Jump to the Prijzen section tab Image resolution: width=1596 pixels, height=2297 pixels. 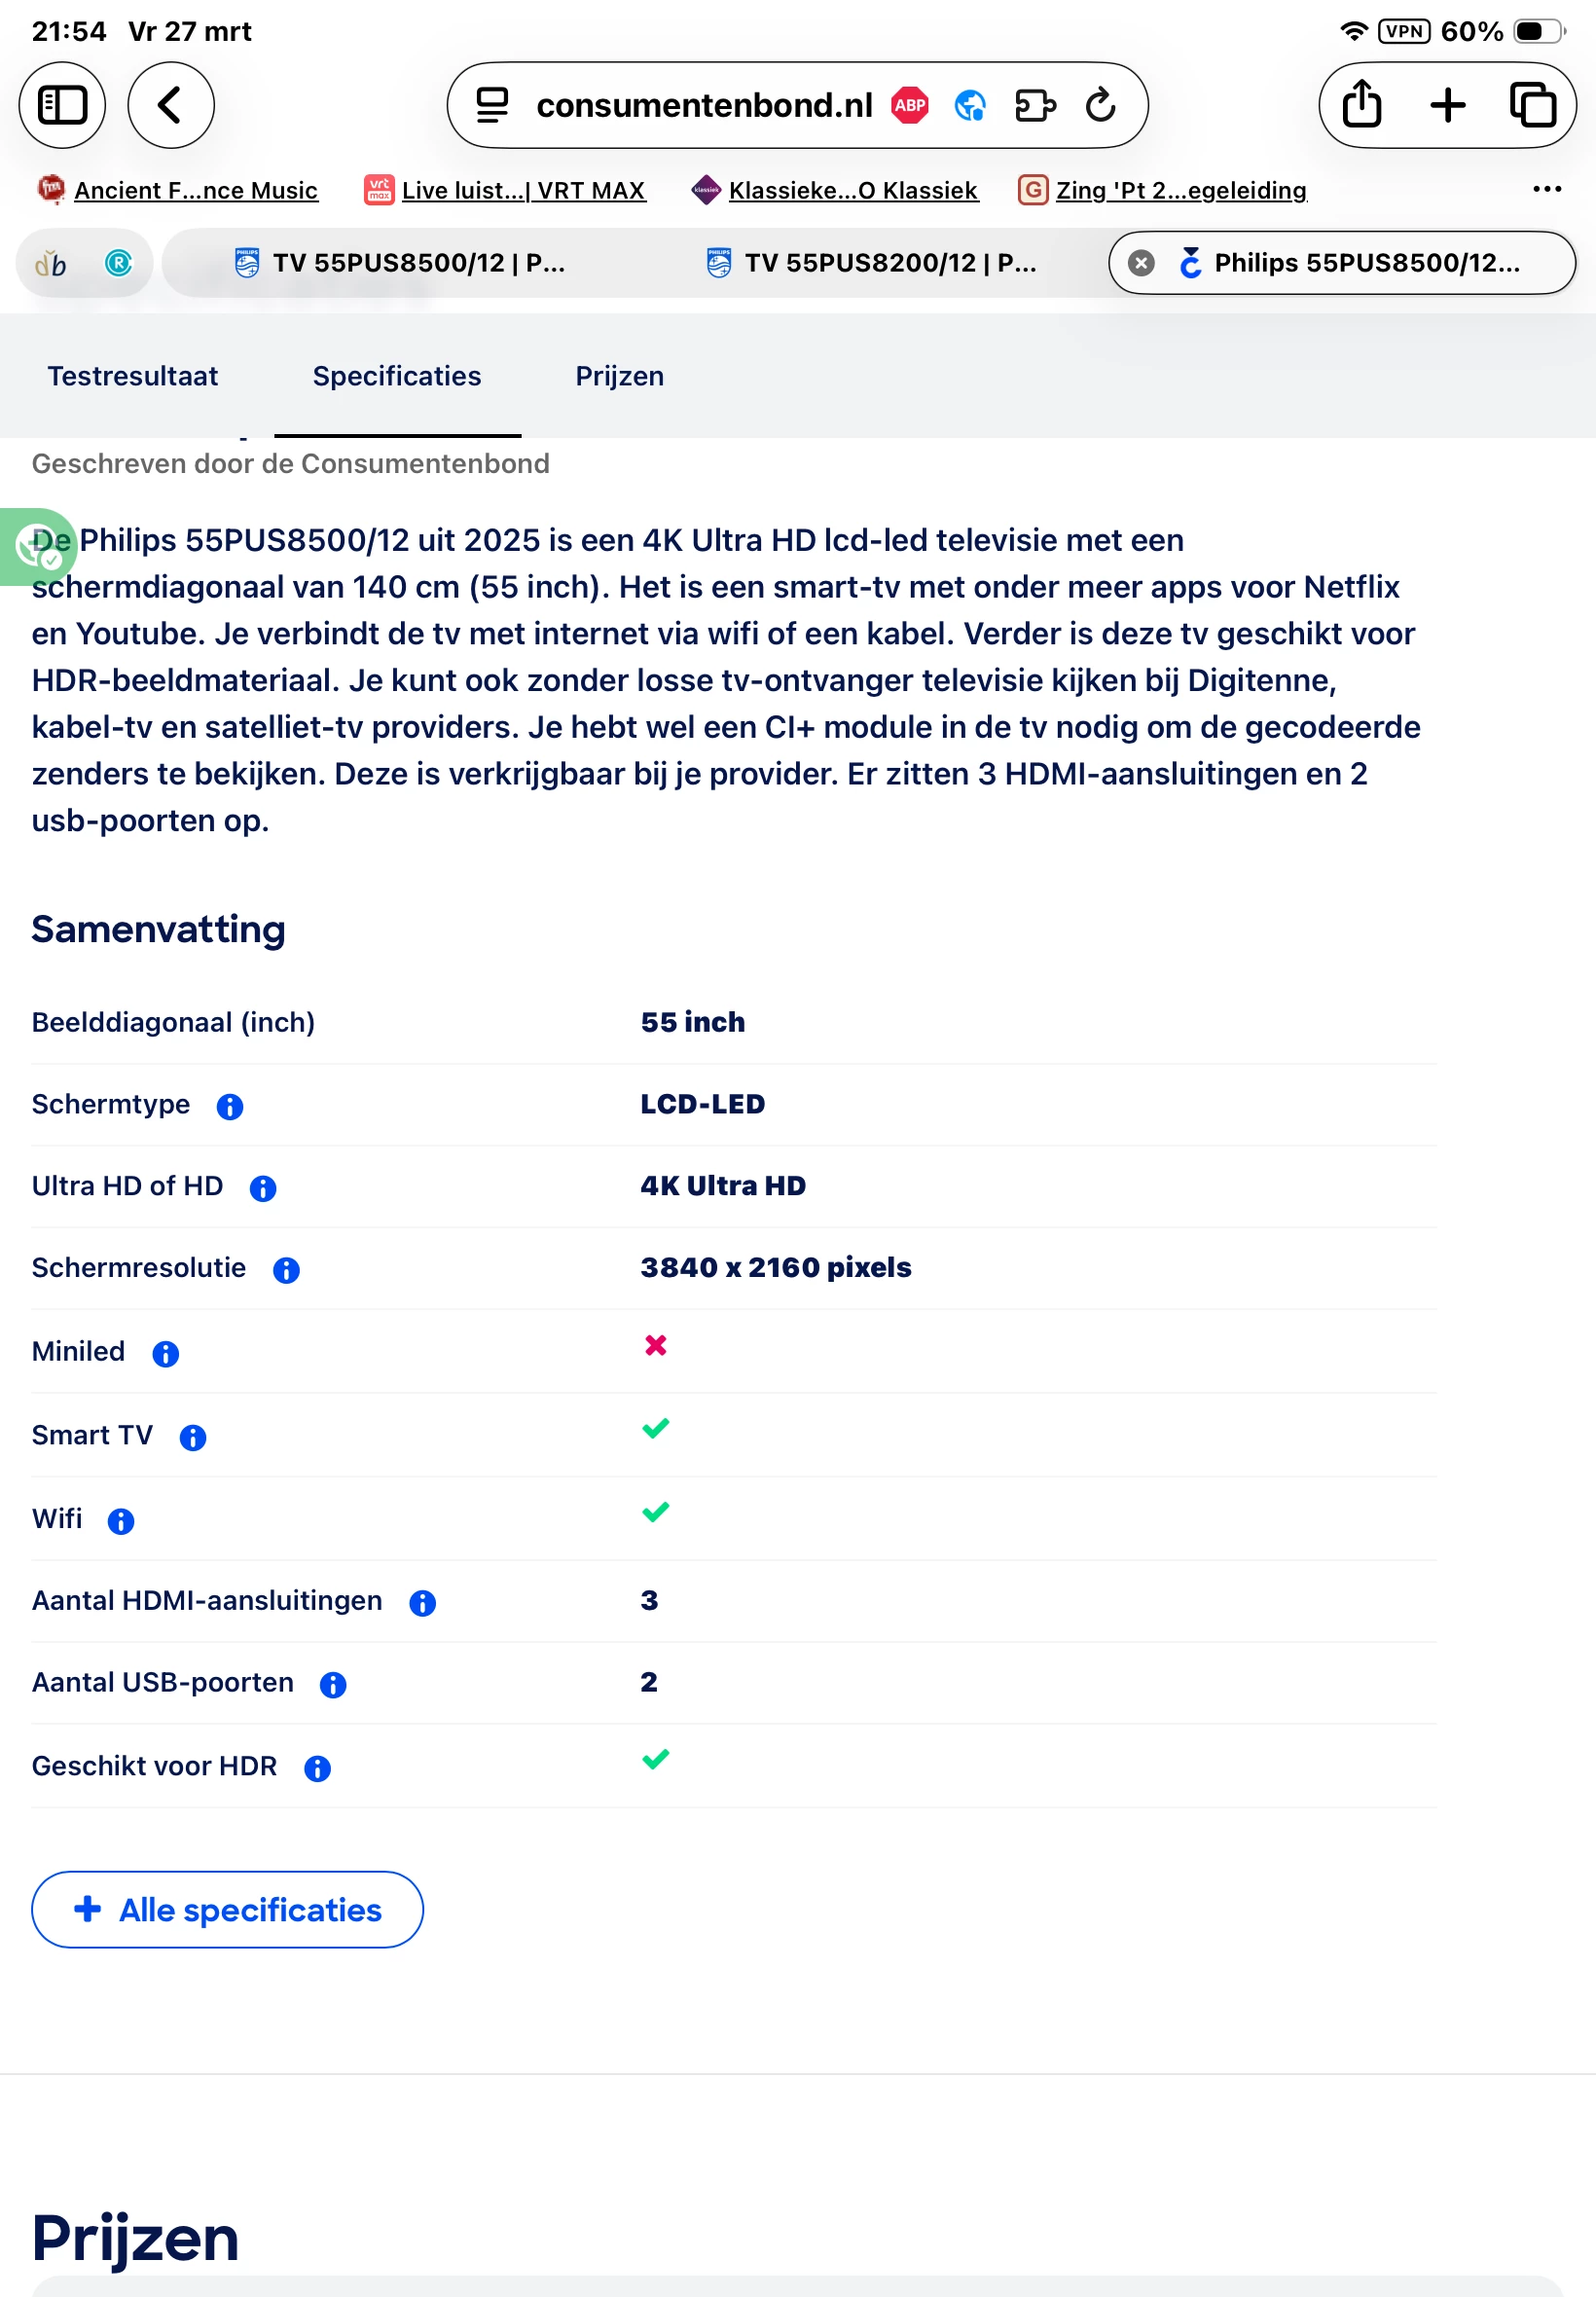(x=619, y=376)
